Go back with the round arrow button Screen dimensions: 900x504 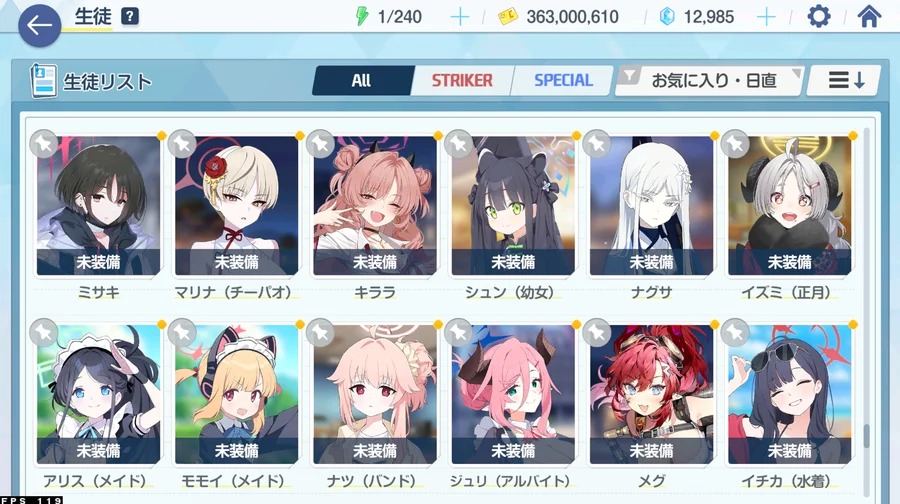pos(40,25)
